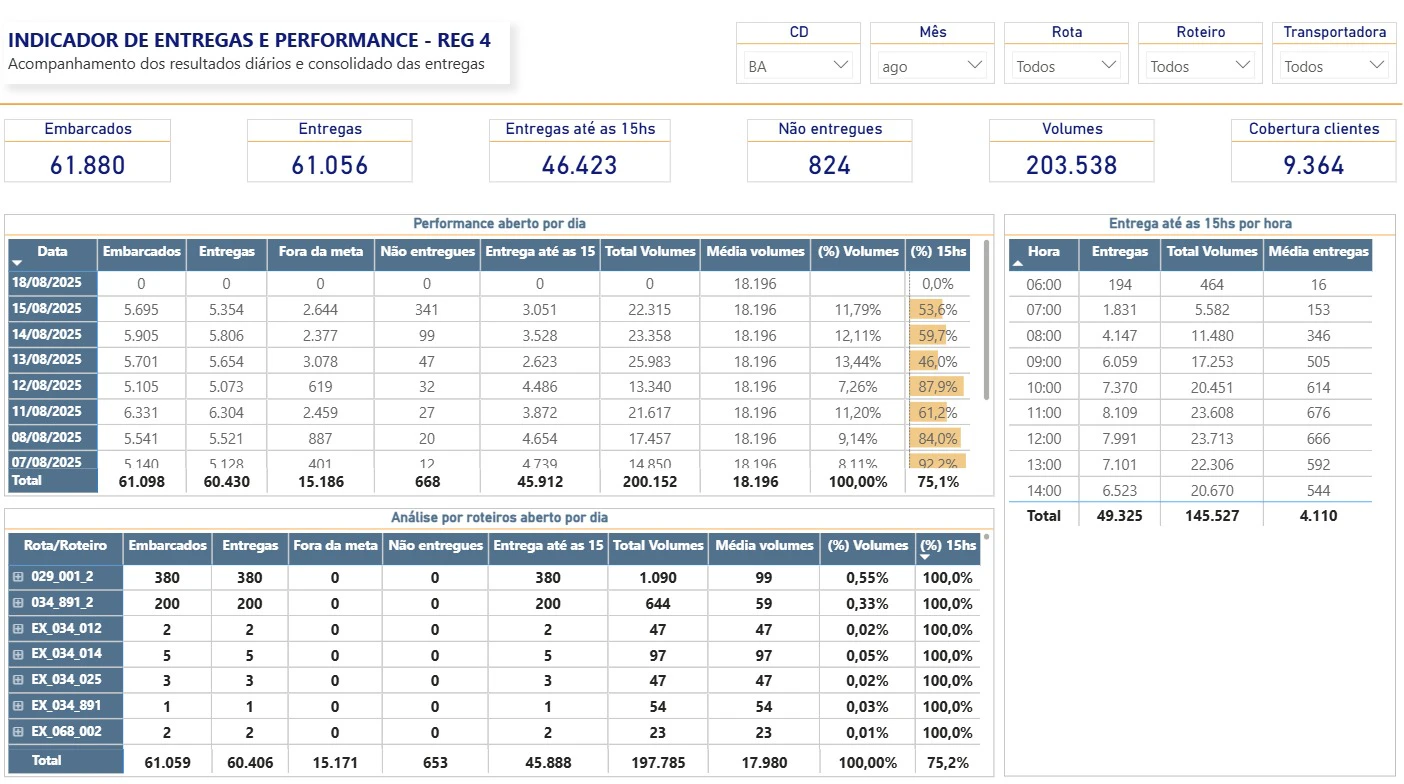The width and height of the screenshot is (1404, 784).
Task: Sort hourly table by Entregas header
Action: [1120, 252]
